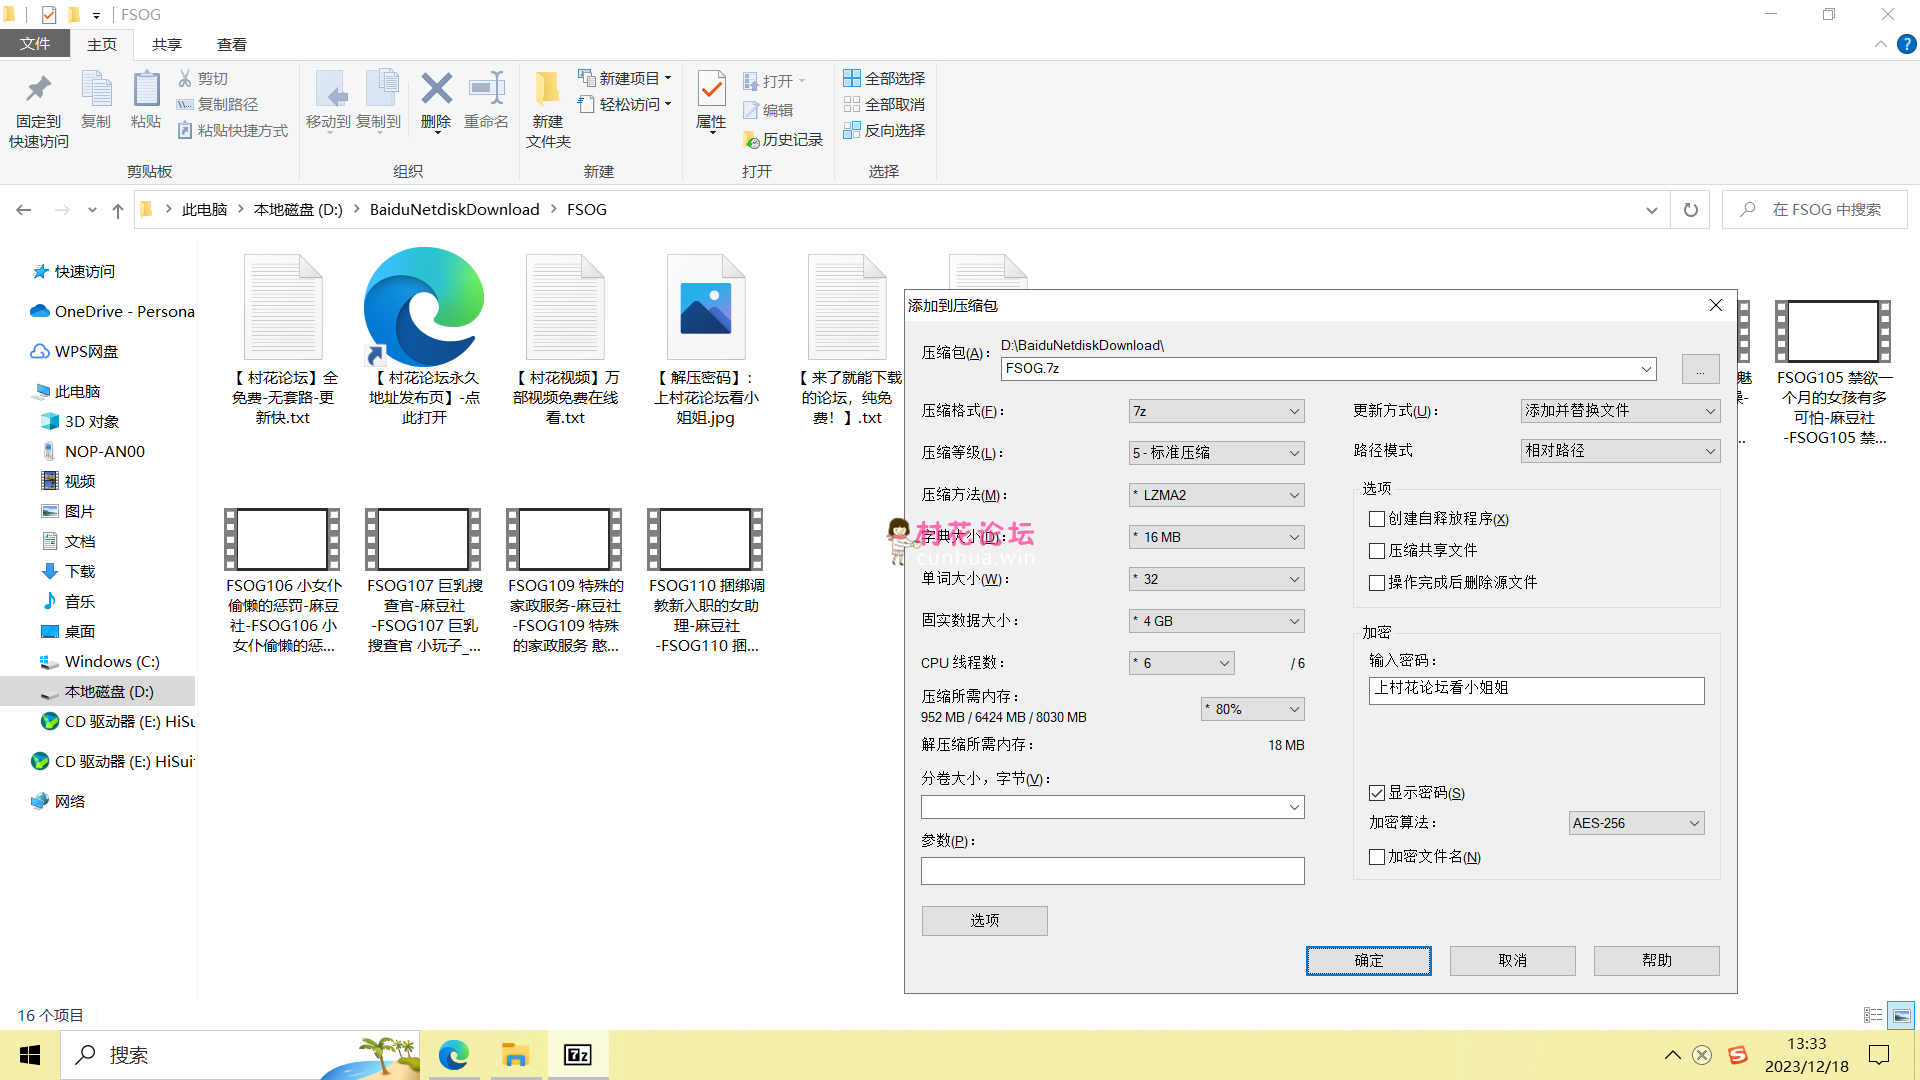This screenshot has width=1920, height=1080.
Task: Click the Properties checkmark icon
Action: [x=711, y=90]
